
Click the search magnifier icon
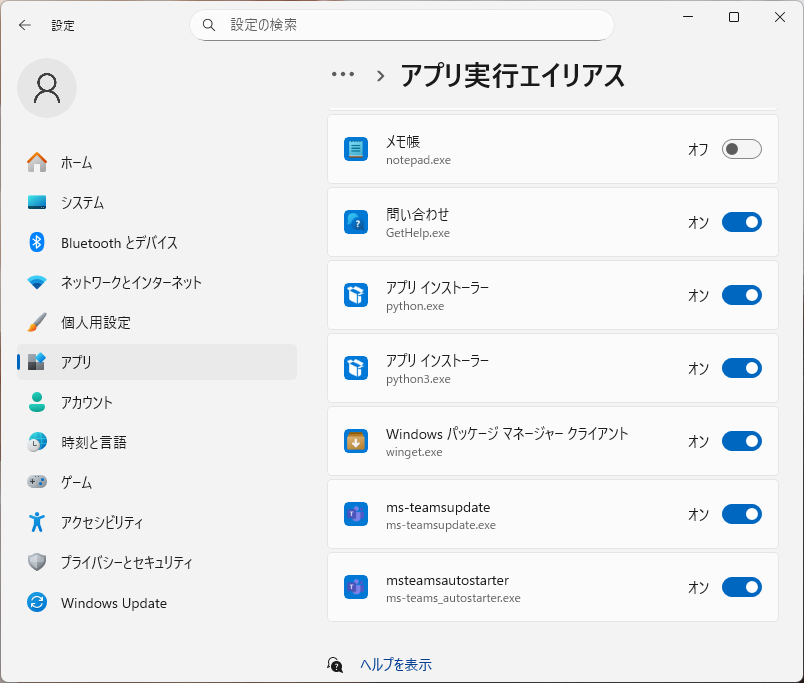click(209, 24)
